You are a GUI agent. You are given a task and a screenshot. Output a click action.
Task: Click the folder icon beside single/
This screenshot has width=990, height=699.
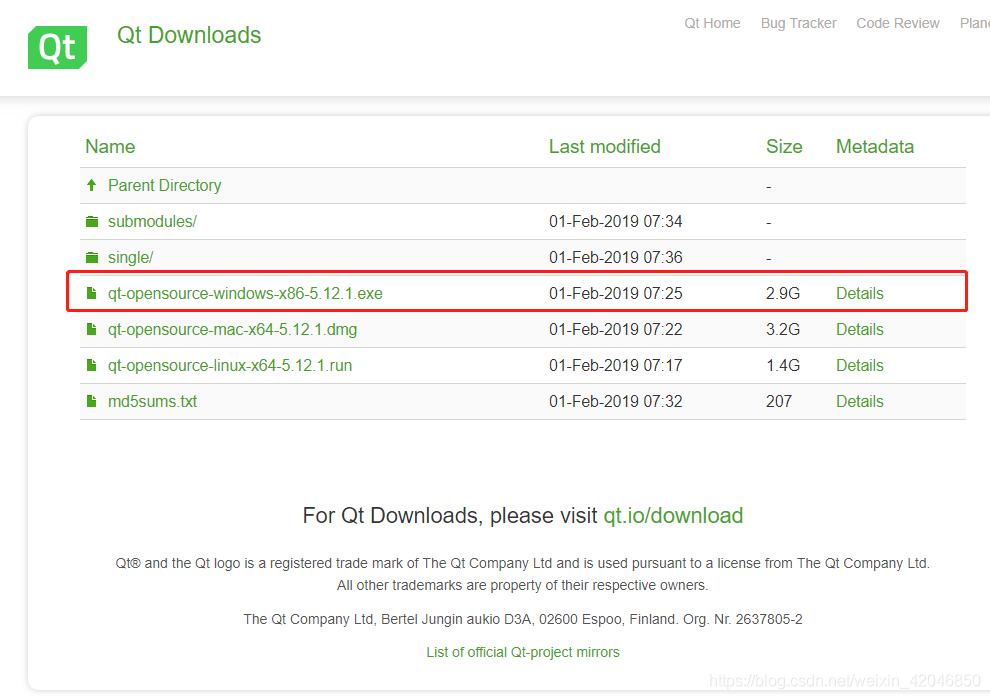click(x=92, y=257)
